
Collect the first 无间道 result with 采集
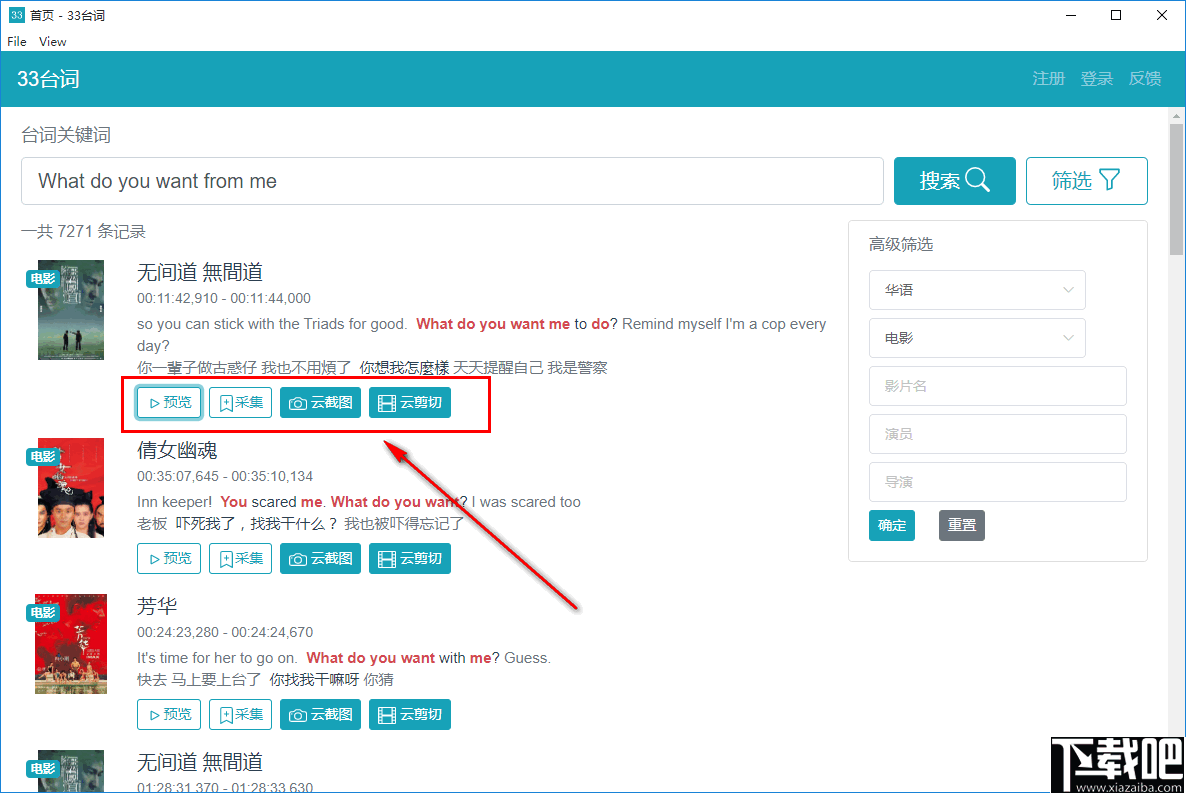pos(241,403)
